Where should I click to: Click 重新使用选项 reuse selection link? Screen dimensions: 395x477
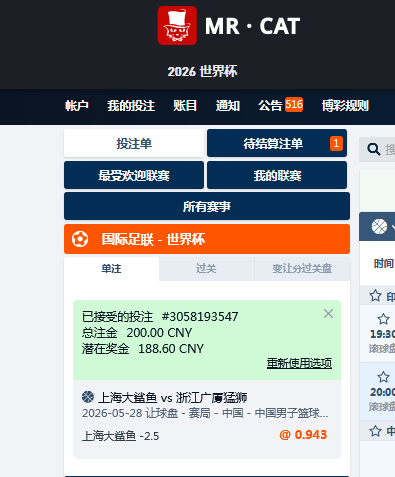point(299,363)
